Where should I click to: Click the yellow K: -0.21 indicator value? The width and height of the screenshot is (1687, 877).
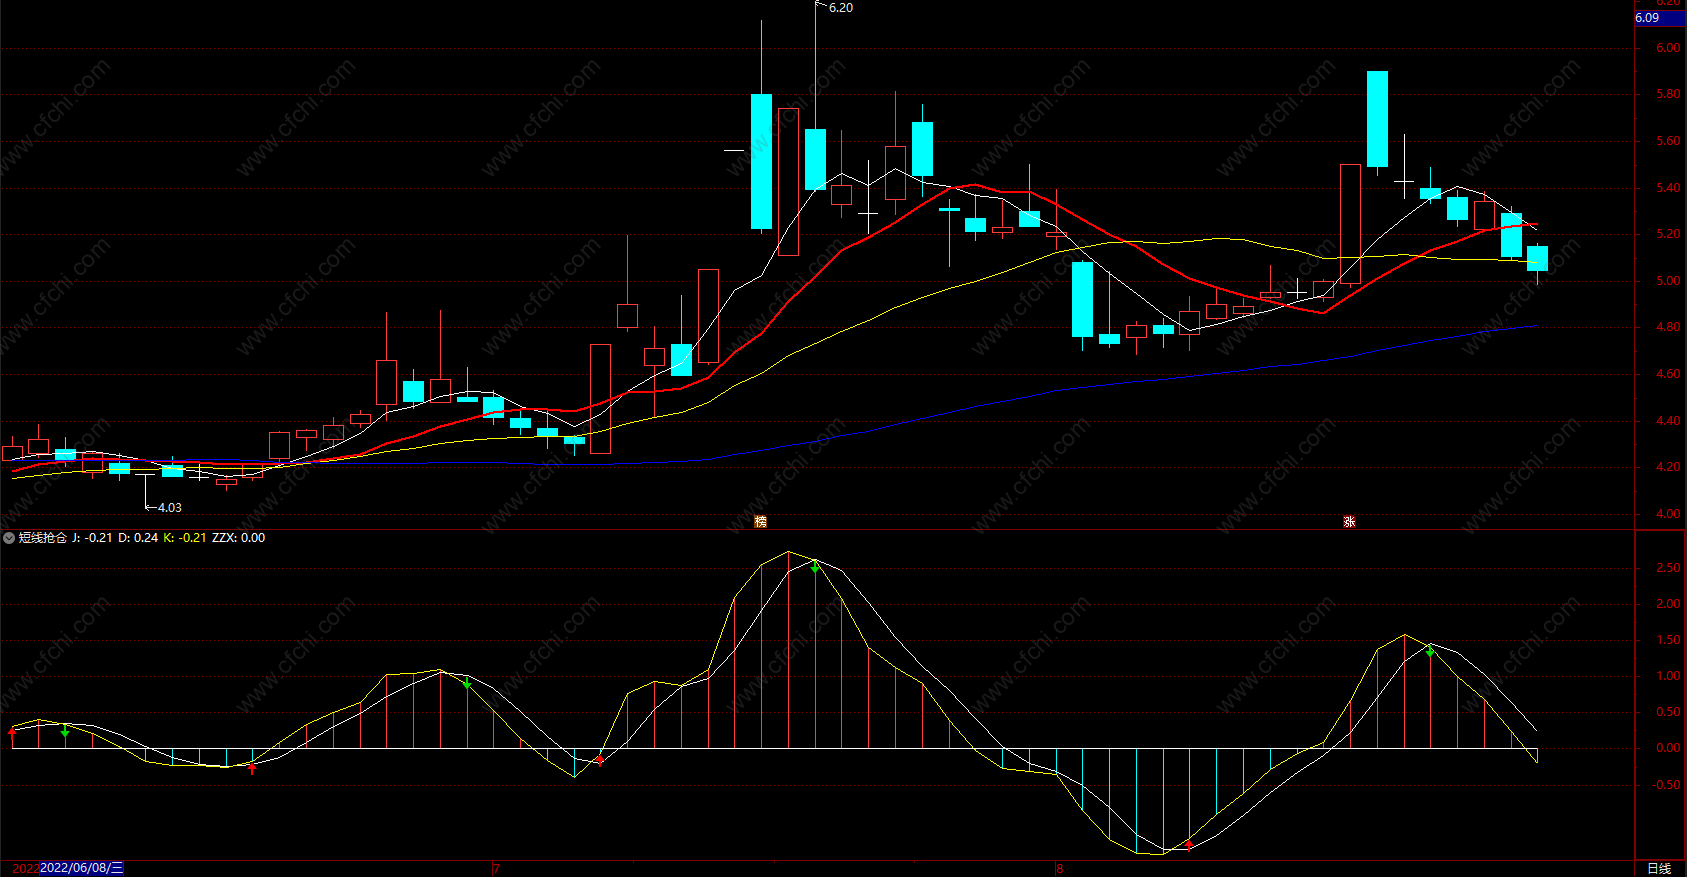point(185,538)
